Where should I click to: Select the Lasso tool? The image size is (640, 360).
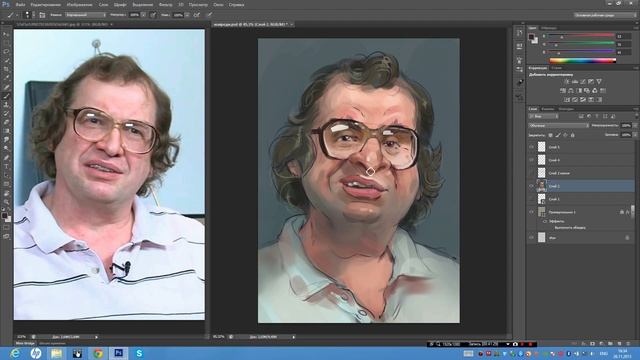click(6, 52)
